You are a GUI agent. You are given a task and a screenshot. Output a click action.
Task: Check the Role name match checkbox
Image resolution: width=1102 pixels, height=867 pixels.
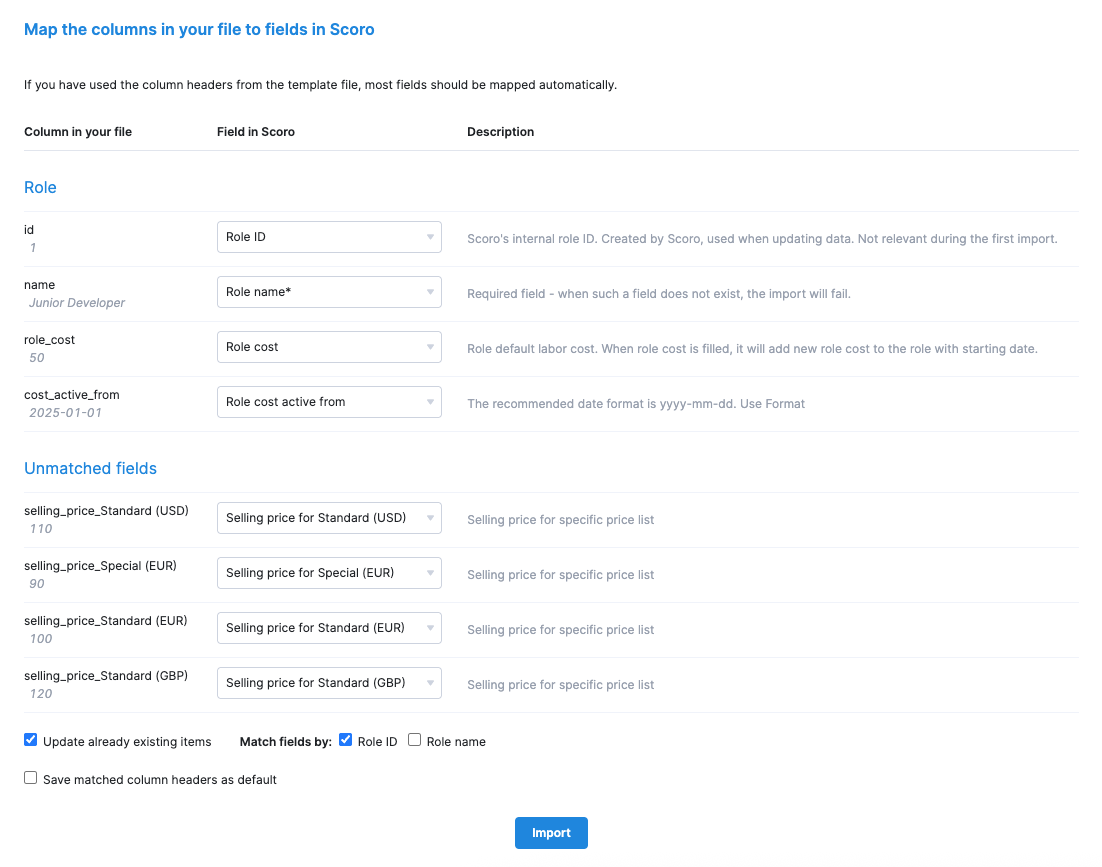(415, 740)
